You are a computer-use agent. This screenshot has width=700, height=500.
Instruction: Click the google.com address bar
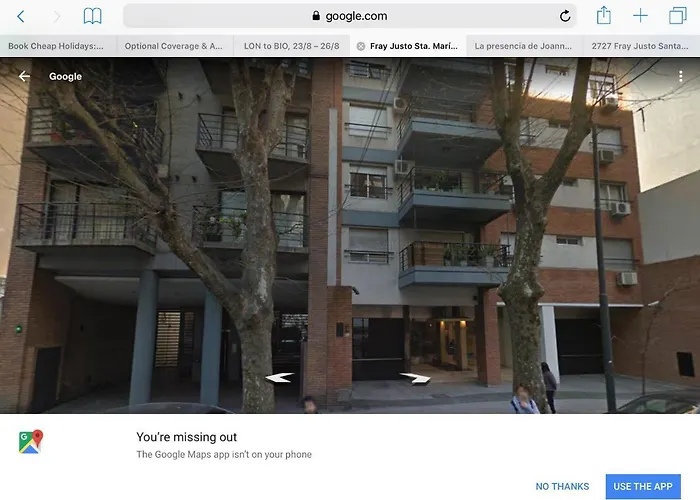(x=350, y=16)
